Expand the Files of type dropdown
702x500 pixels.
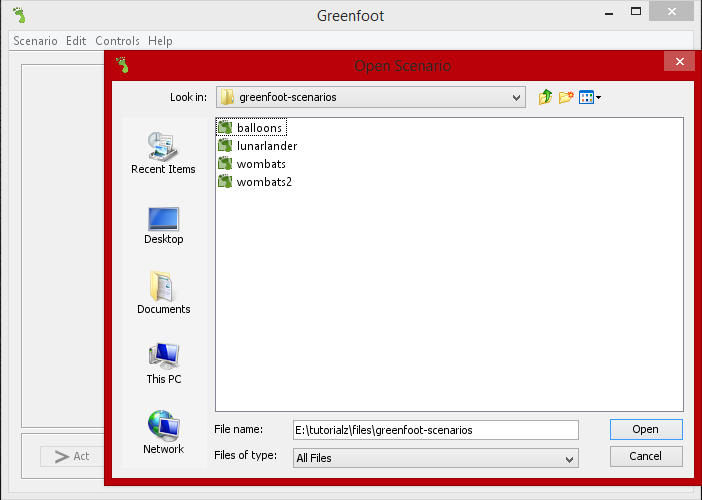tap(569, 458)
